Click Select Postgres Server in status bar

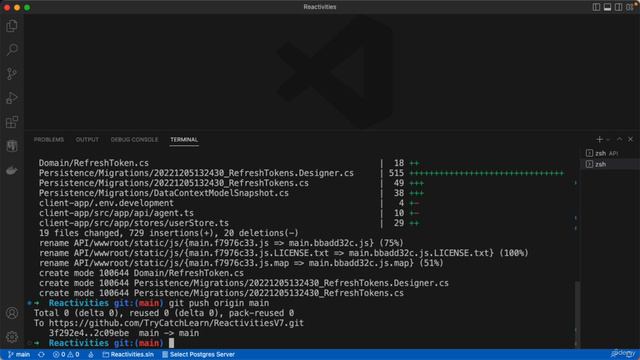coord(198,354)
